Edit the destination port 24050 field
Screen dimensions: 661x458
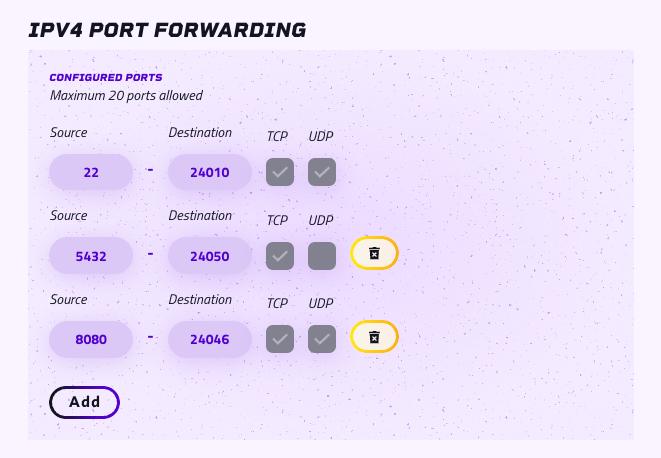pos(210,256)
